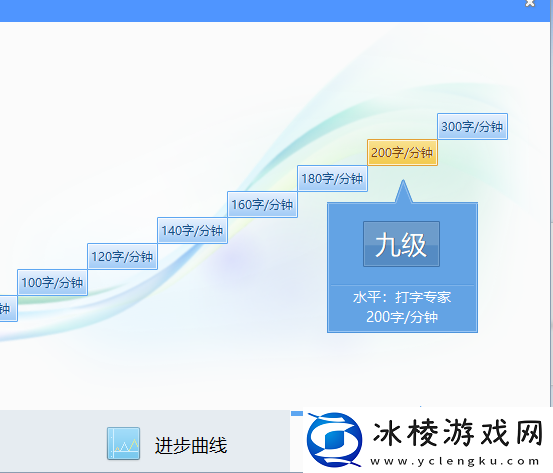
Task: Select the 100字/分钟 speed step
Action: click(52, 283)
